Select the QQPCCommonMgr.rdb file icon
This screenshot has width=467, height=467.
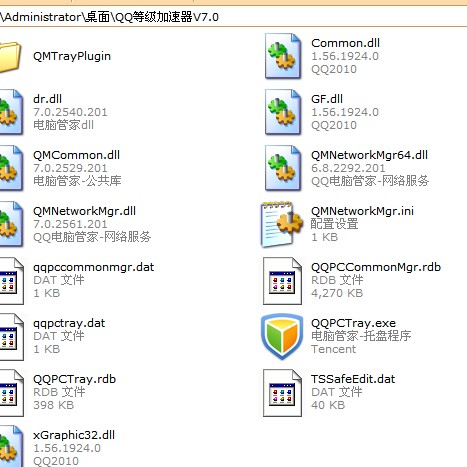(x=282, y=281)
